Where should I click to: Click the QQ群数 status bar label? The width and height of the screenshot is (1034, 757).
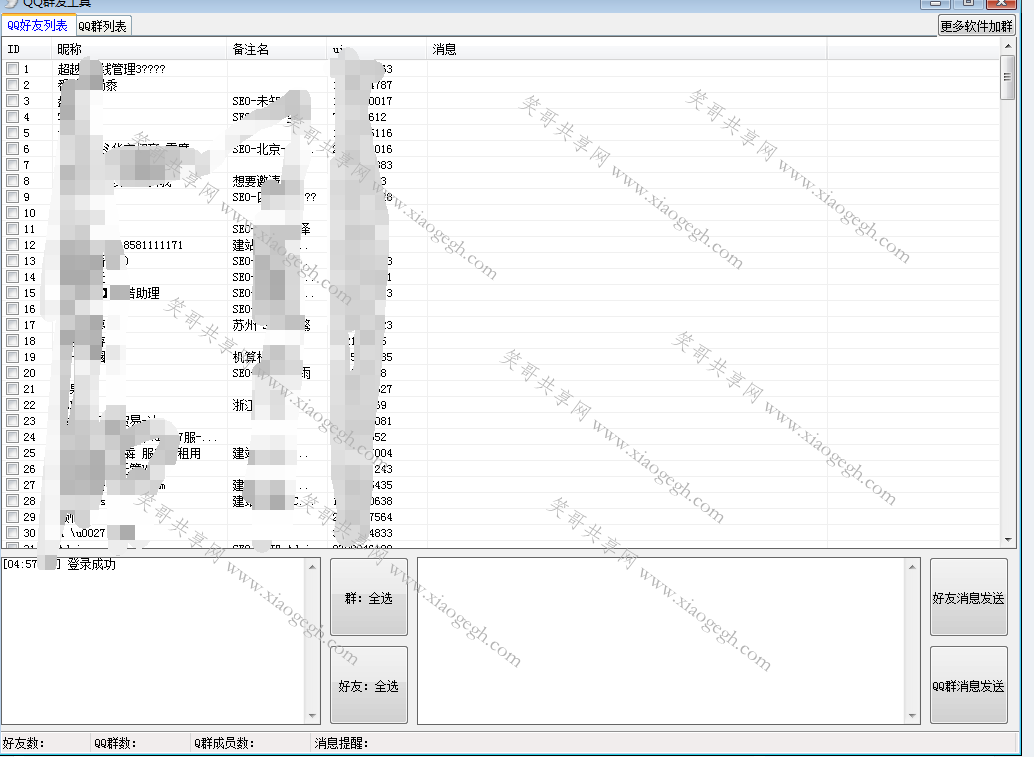pyautogui.click(x=115, y=743)
